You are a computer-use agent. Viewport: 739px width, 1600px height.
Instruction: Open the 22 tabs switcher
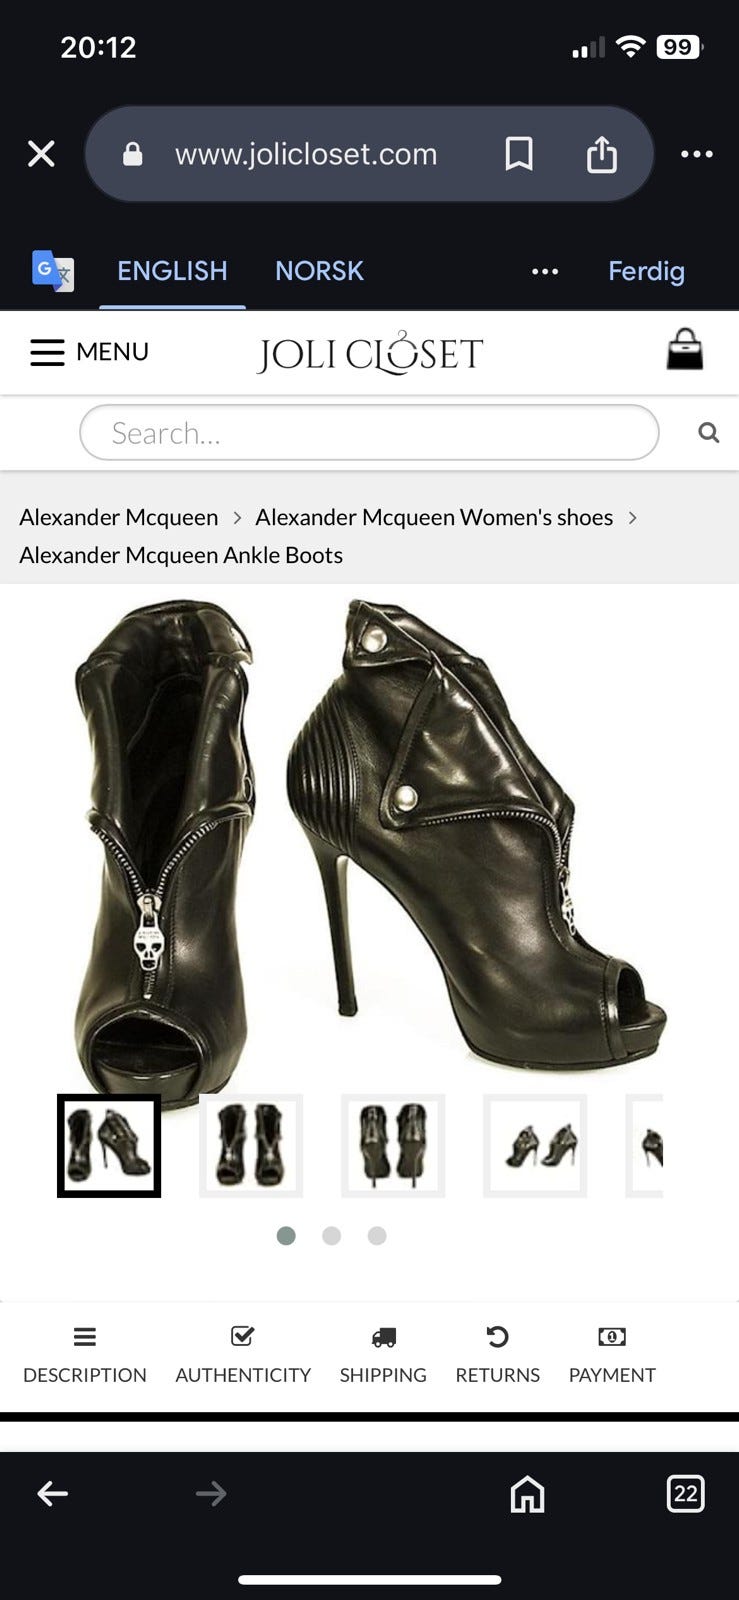pos(685,1494)
